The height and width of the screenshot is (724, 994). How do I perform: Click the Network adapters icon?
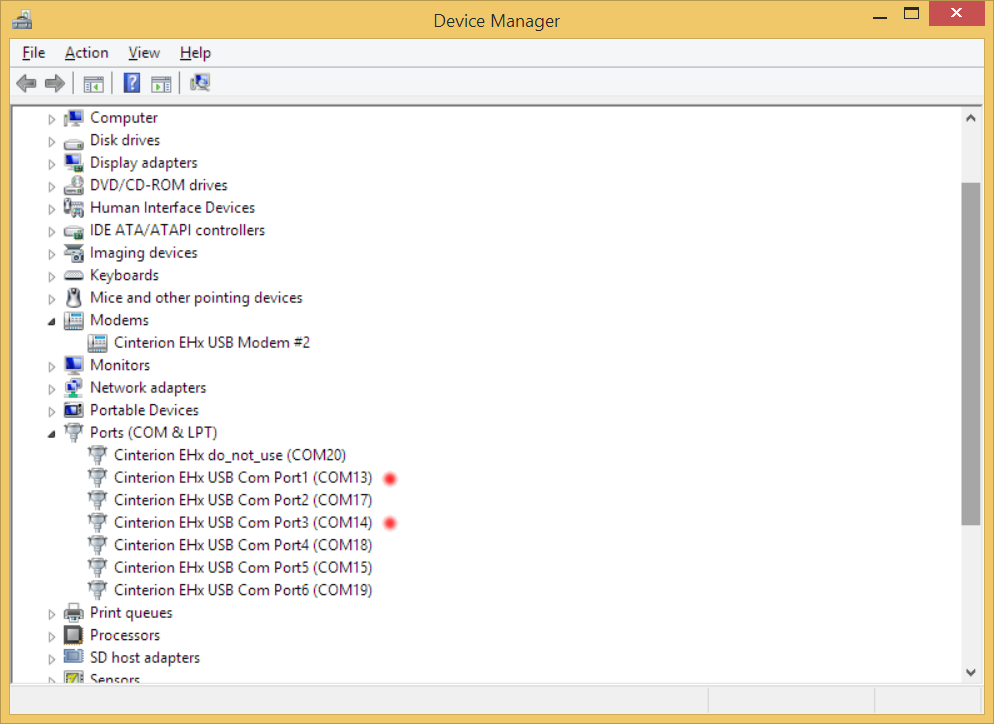tap(74, 388)
